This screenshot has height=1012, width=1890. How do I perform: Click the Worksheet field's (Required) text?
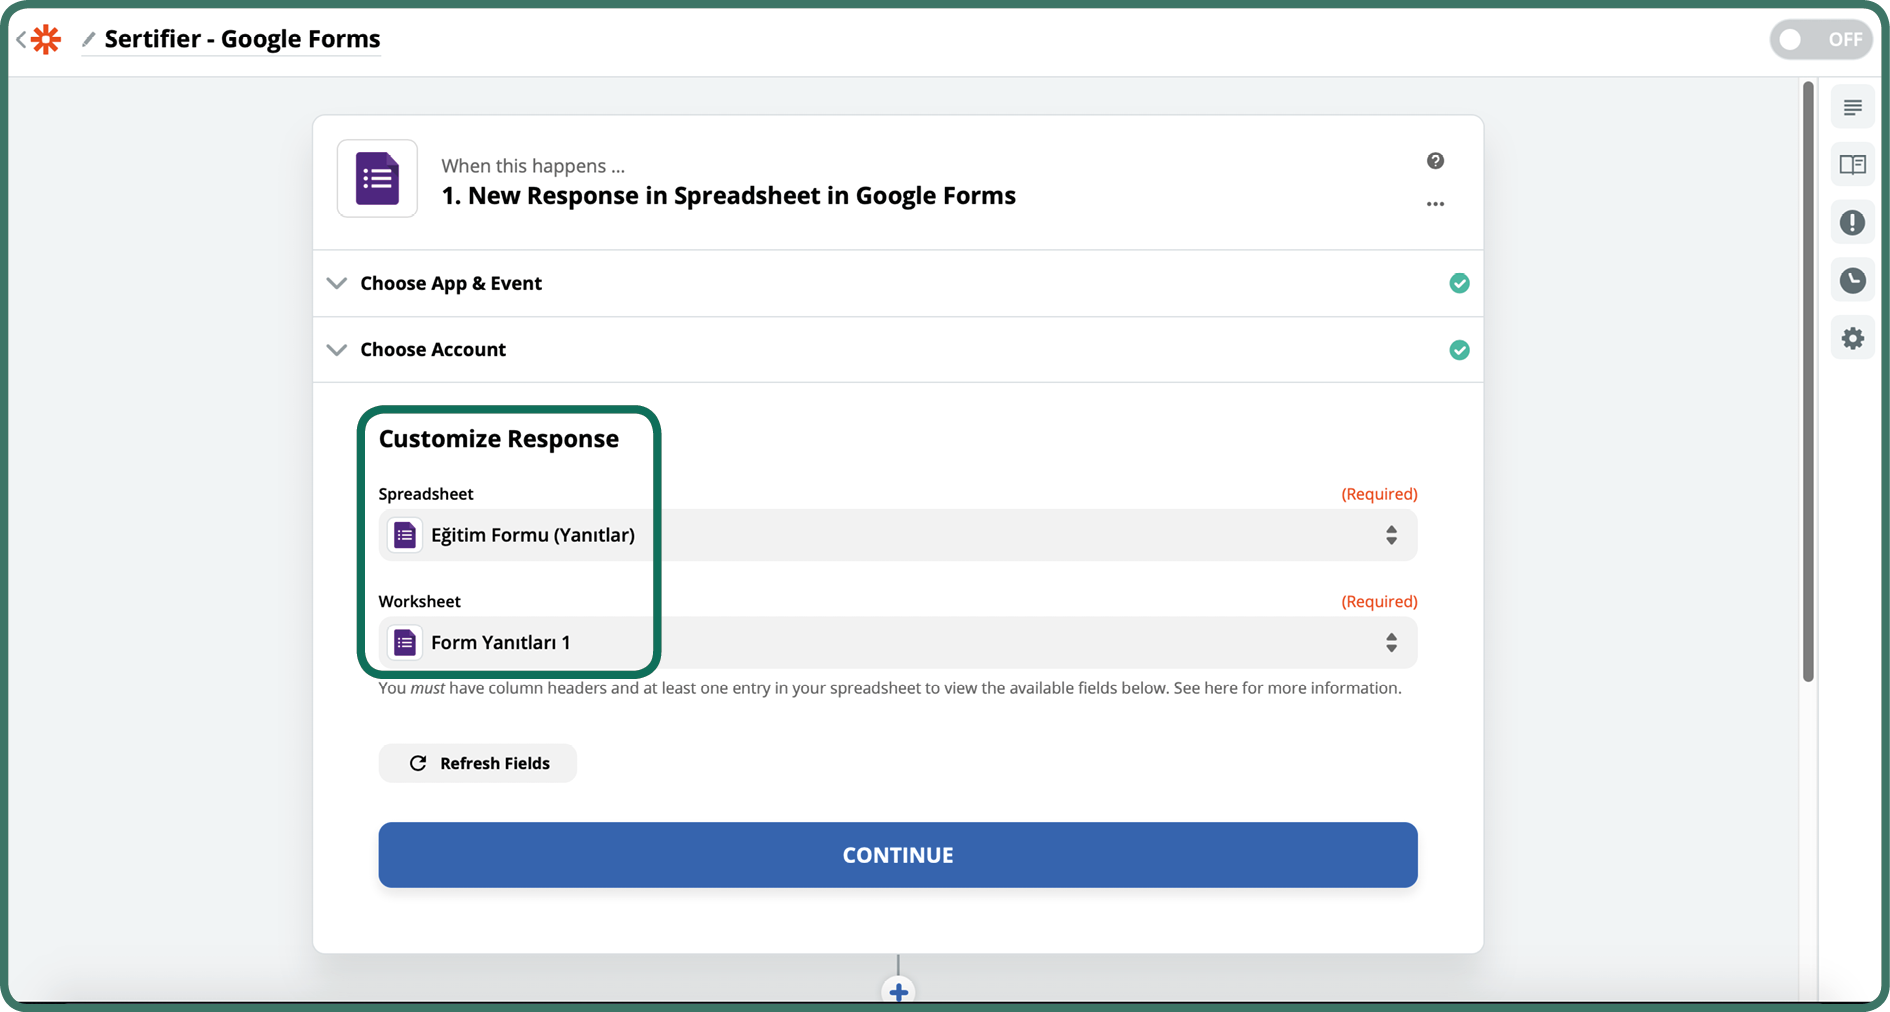click(x=1379, y=601)
